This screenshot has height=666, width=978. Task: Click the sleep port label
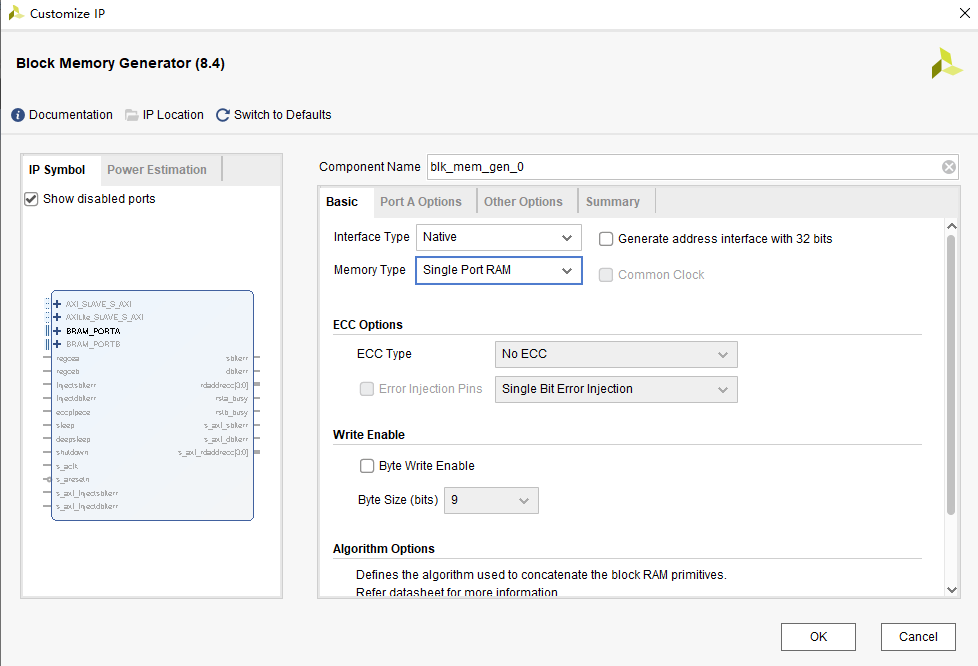coord(65,425)
